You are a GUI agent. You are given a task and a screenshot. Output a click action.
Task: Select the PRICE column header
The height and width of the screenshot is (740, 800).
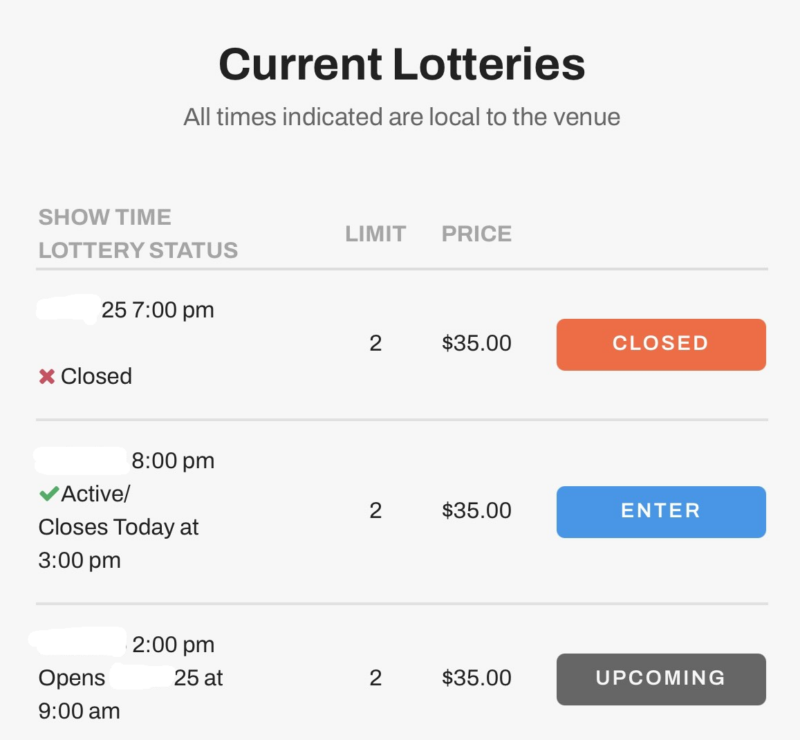pyautogui.click(x=476, y=234)
